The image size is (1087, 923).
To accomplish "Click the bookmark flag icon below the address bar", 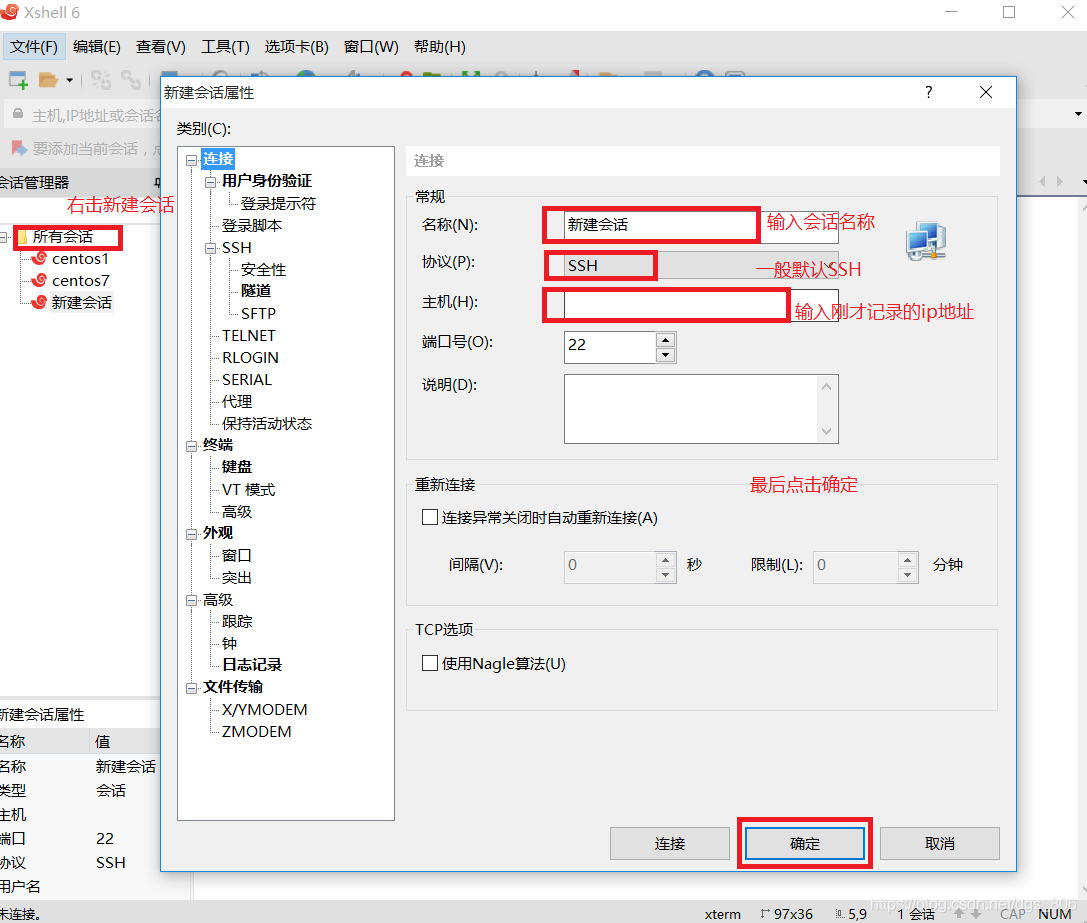I will coord(19,148).
